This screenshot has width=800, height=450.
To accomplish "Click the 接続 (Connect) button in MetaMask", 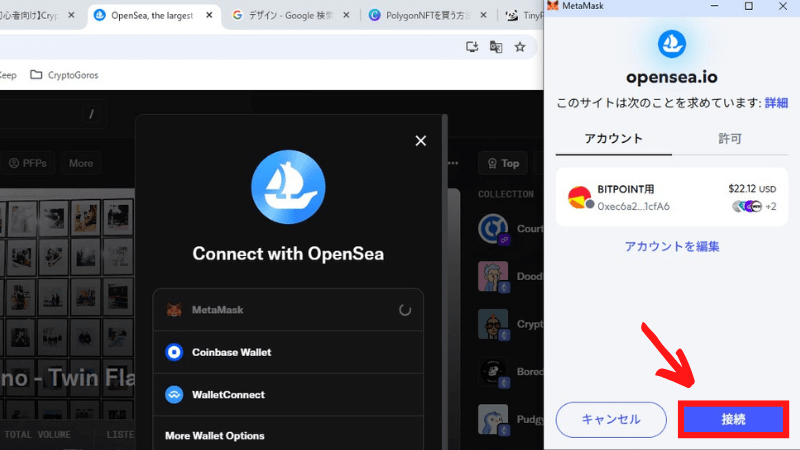I will (733, 419).
